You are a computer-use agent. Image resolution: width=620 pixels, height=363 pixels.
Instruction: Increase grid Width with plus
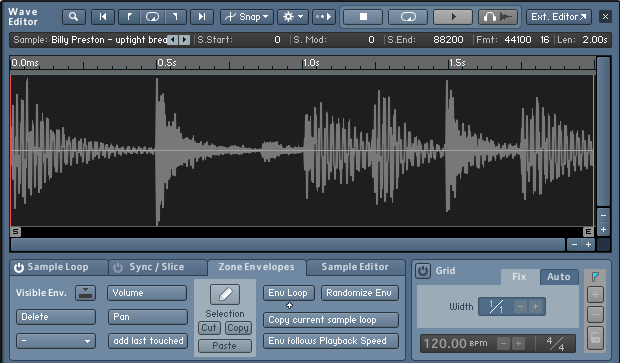pos(535,307)
